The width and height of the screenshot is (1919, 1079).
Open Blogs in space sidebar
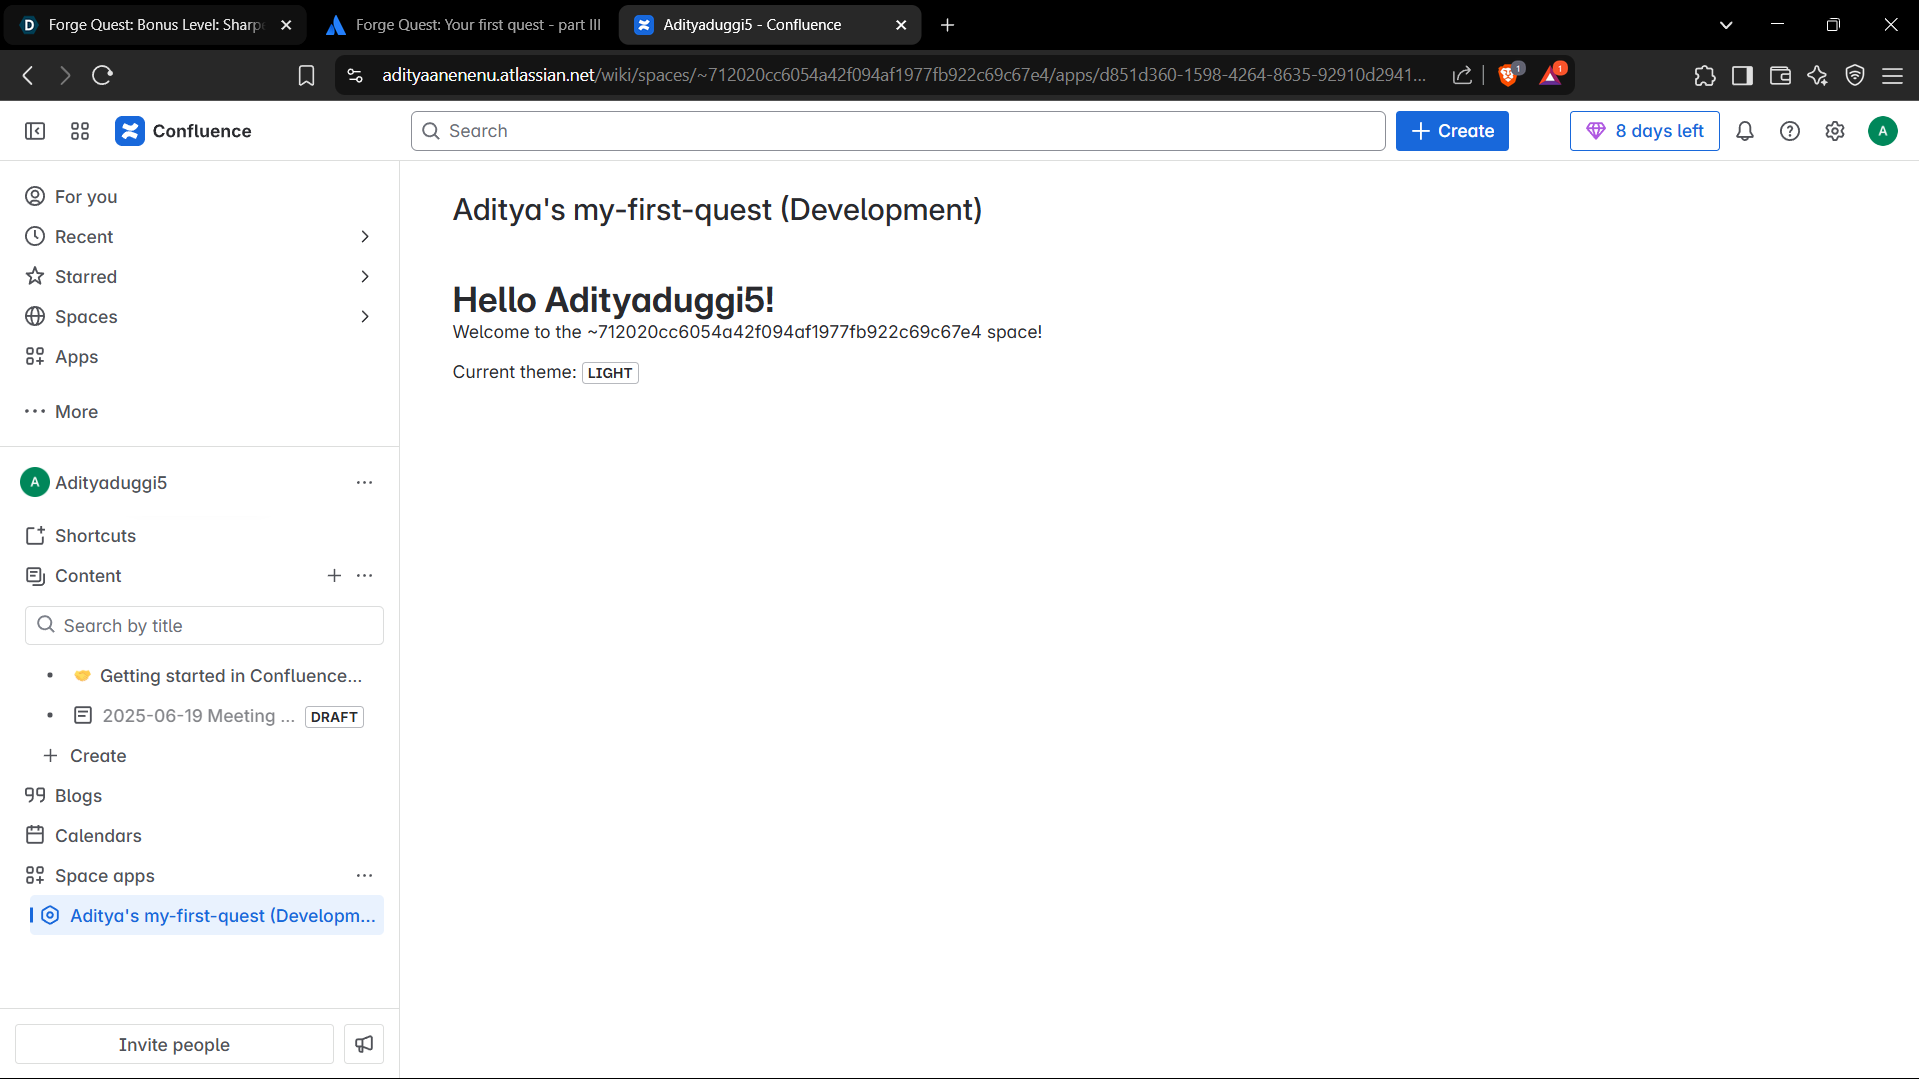coord(78,795)
